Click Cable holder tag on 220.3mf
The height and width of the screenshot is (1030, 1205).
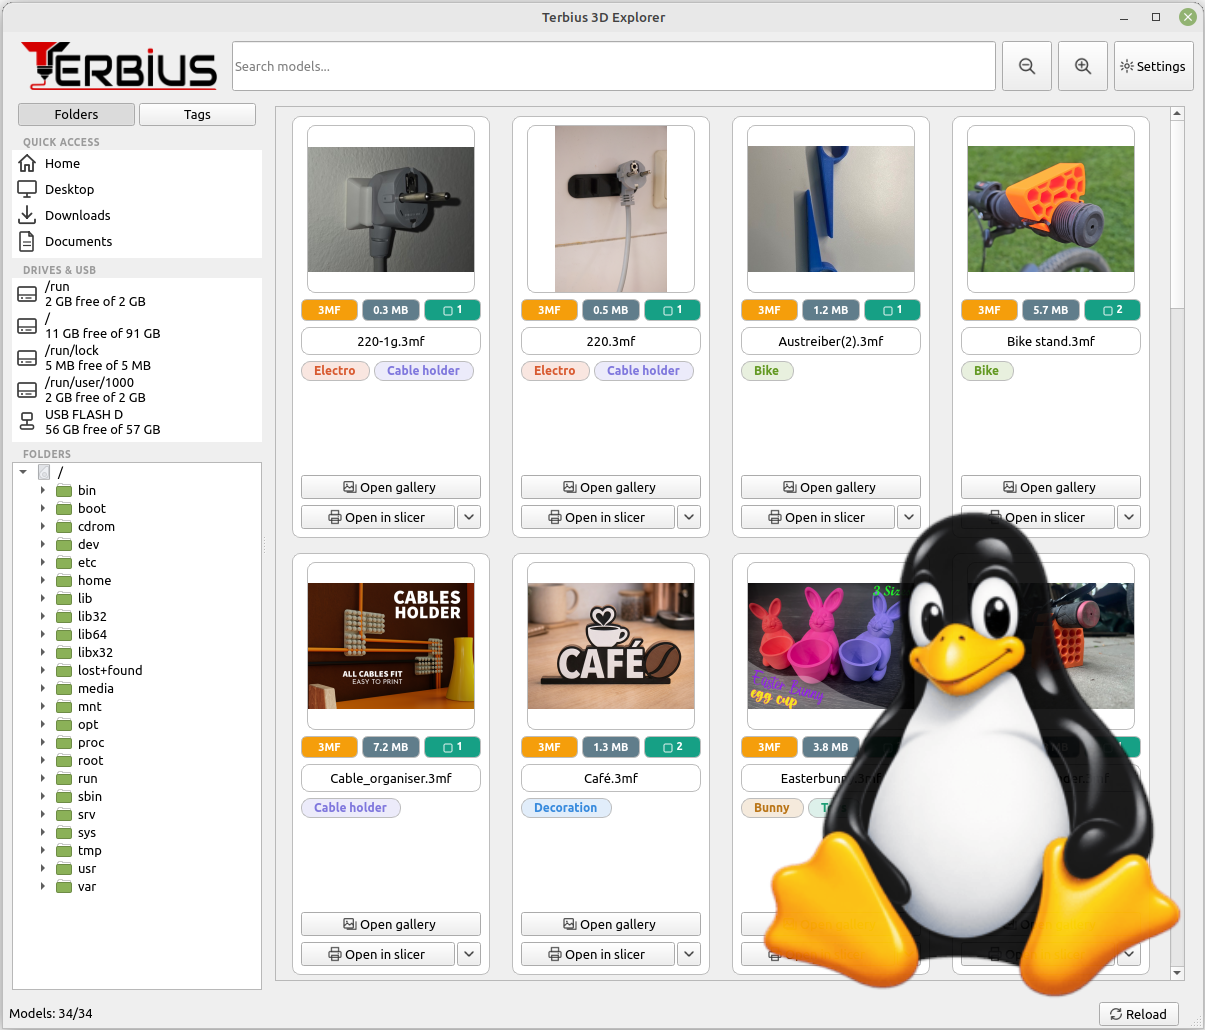click(643, 371)
